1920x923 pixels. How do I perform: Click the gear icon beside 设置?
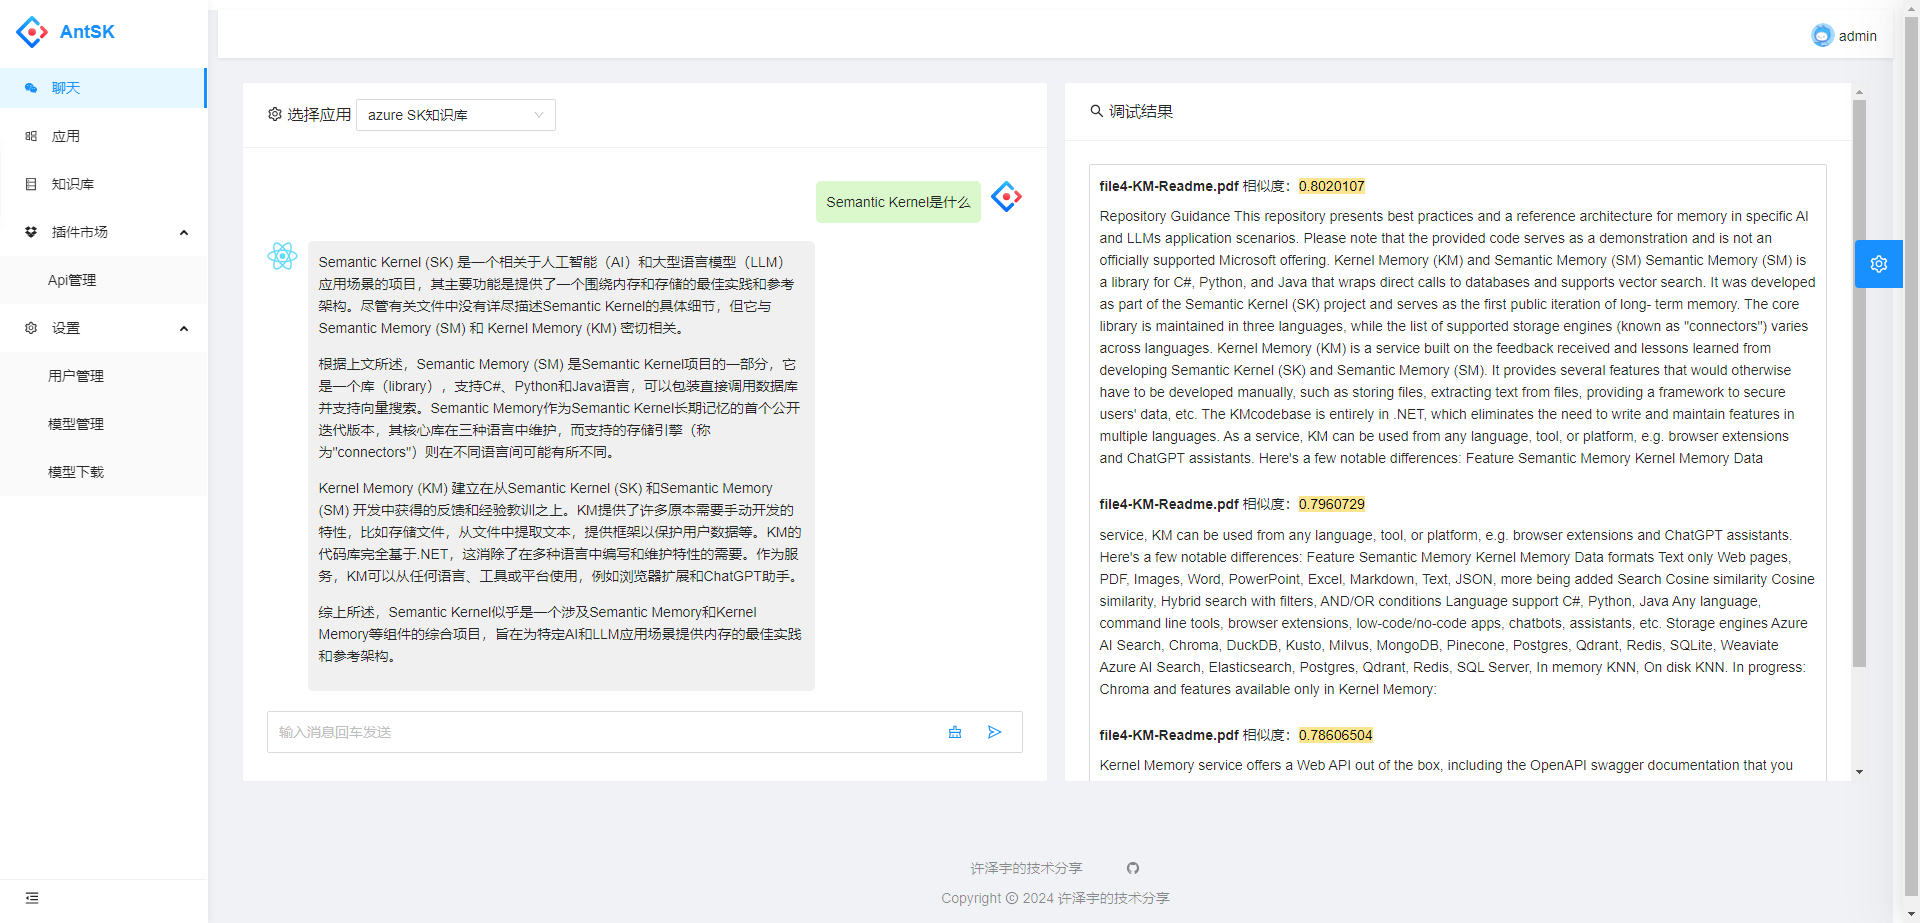pyautogui.click(x=31, y=328)
